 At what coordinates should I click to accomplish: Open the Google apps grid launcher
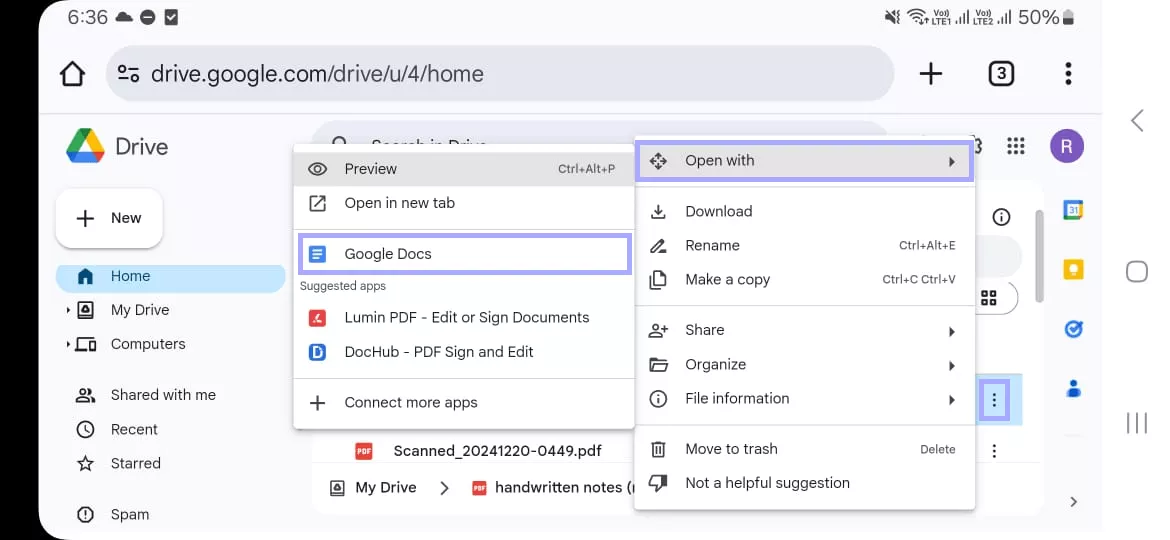1016,146
